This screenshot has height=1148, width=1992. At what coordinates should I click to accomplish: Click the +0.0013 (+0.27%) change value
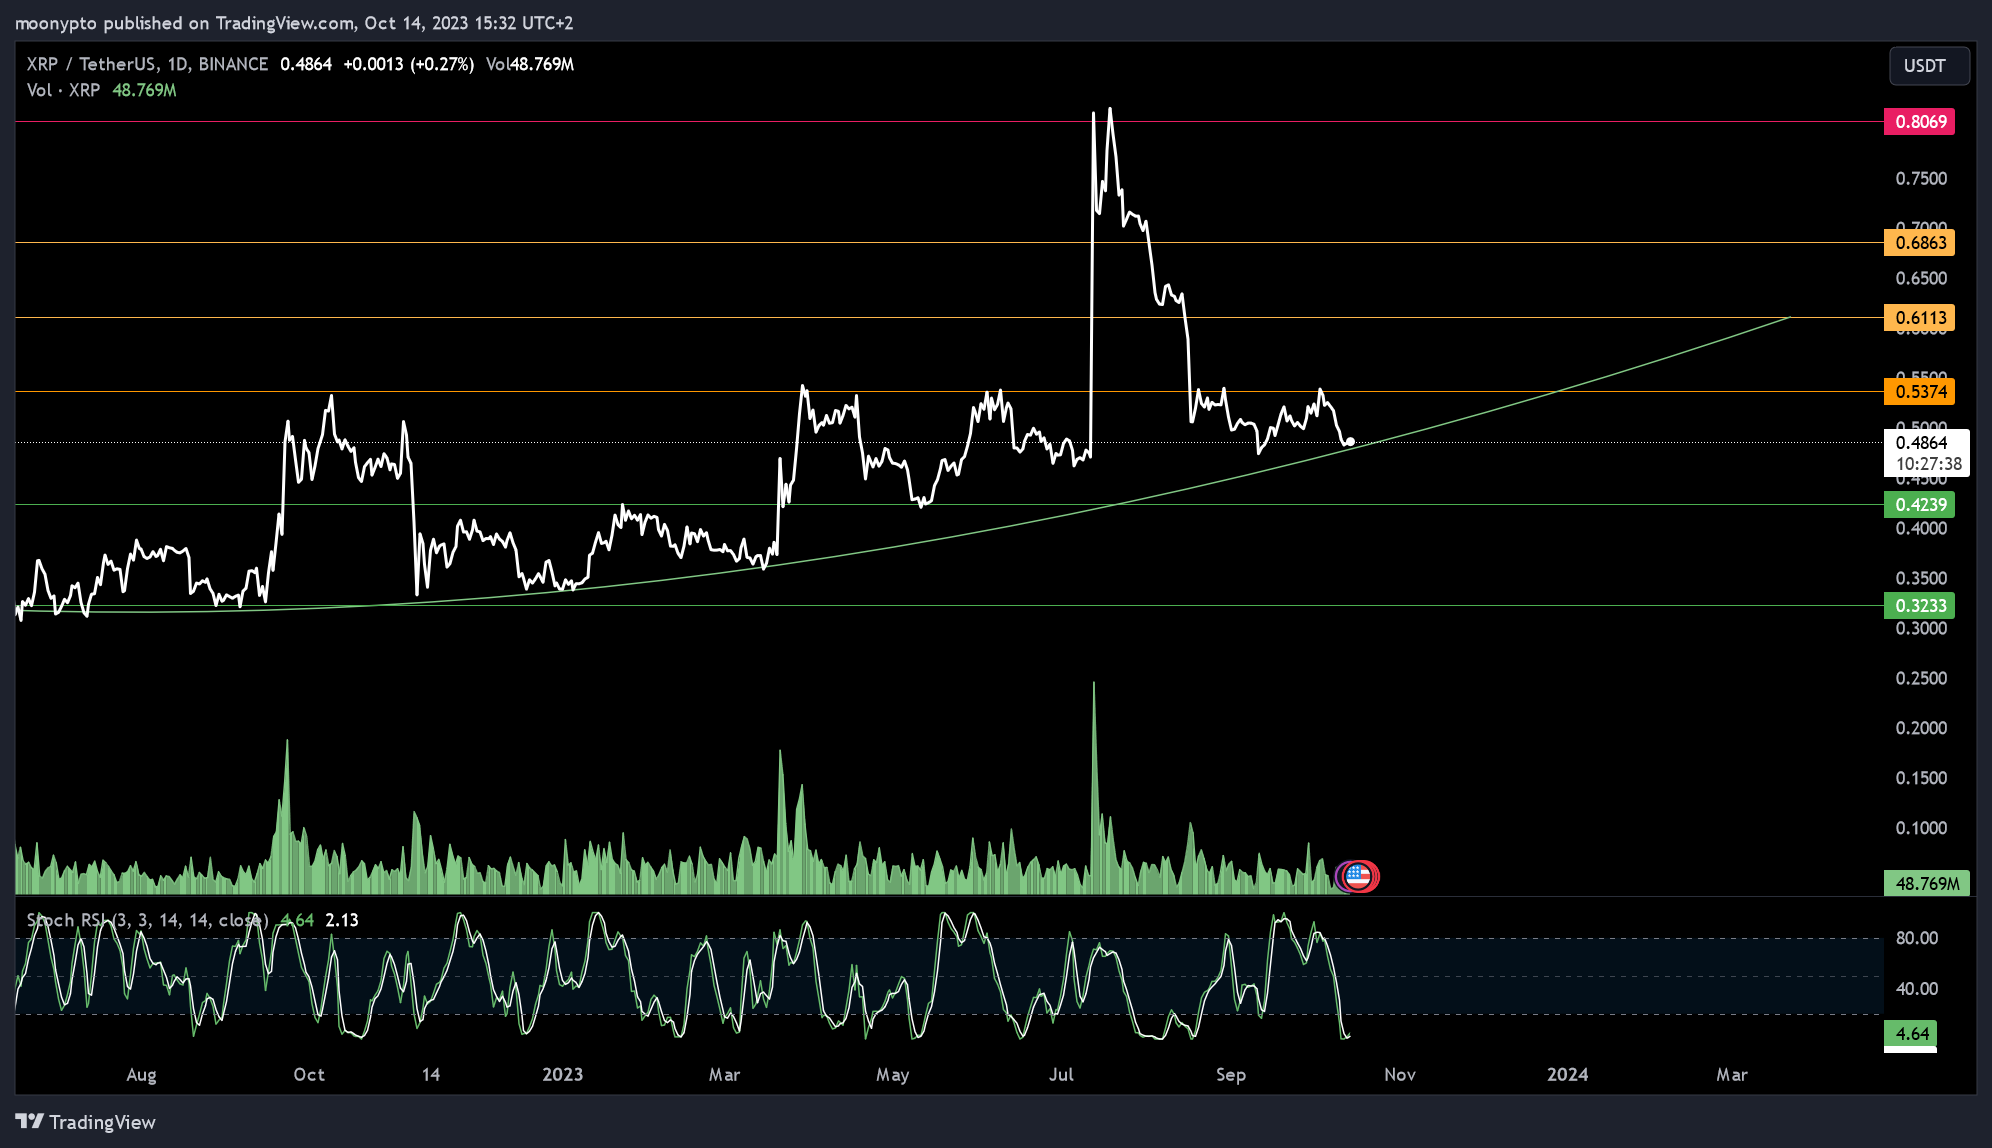coord(408,64)
